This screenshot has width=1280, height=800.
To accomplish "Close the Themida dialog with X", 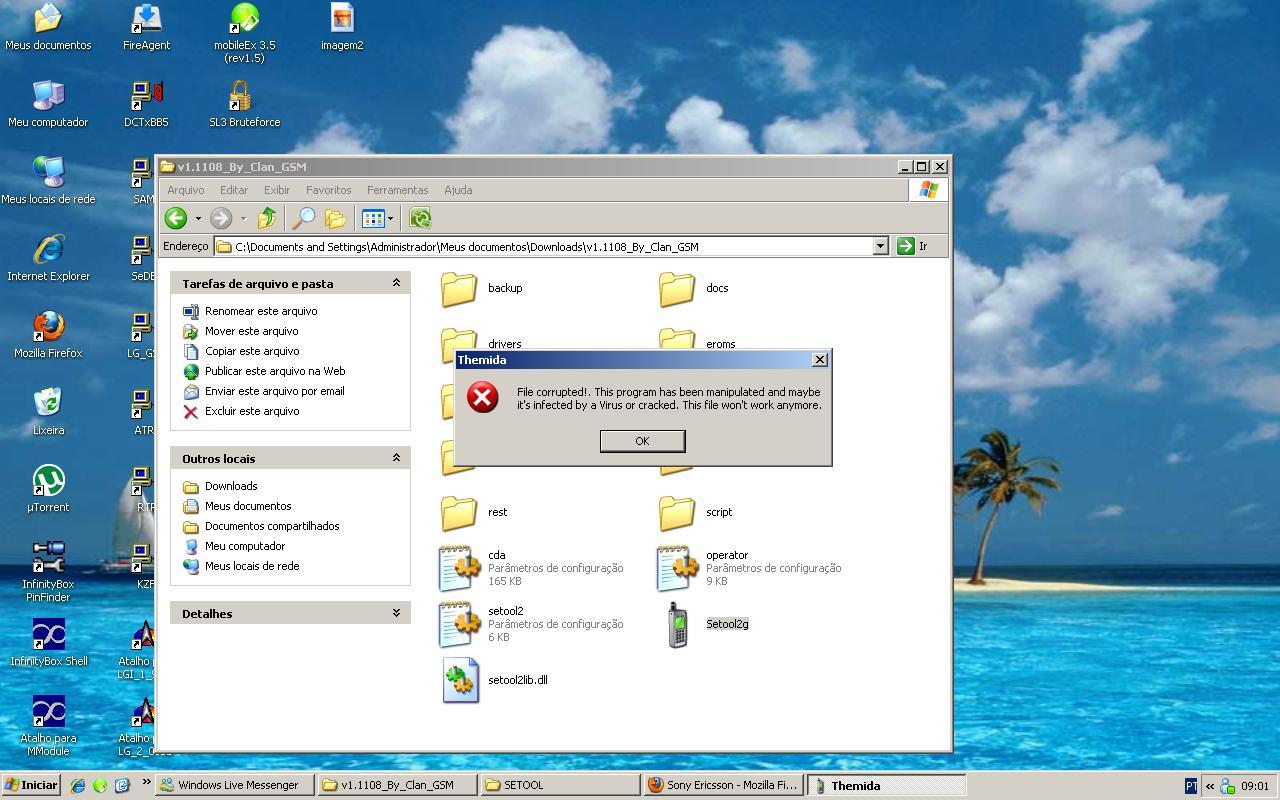I will click(820, 360).
